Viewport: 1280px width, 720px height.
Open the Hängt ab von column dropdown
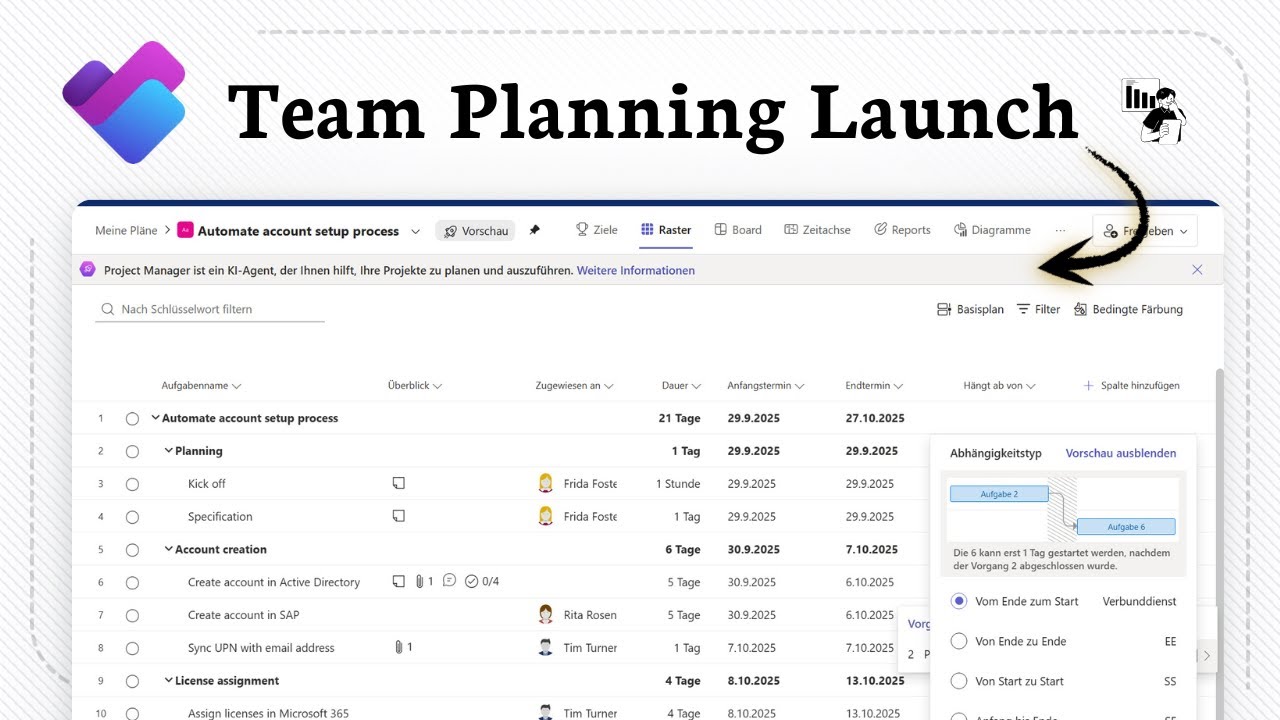pos(1031,386)
